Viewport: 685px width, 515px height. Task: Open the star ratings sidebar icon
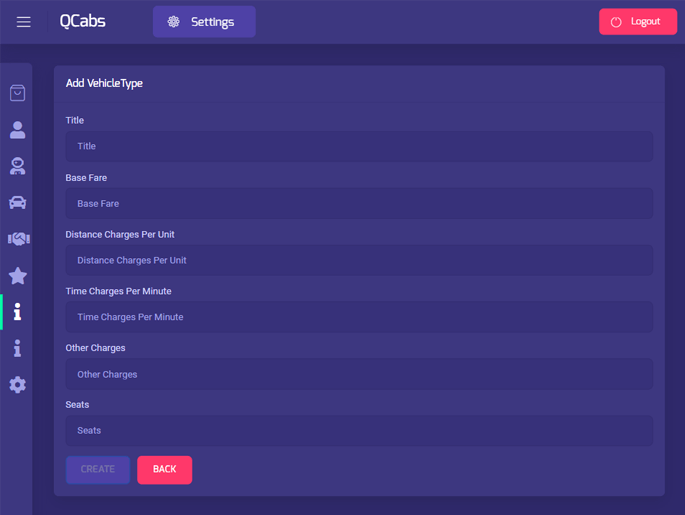click(x=18, y=276)
